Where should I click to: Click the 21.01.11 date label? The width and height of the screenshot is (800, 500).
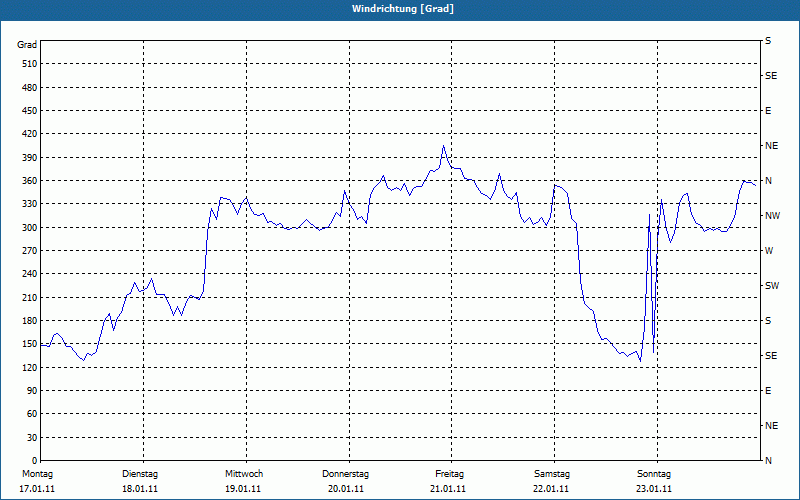tap(448, 489)
